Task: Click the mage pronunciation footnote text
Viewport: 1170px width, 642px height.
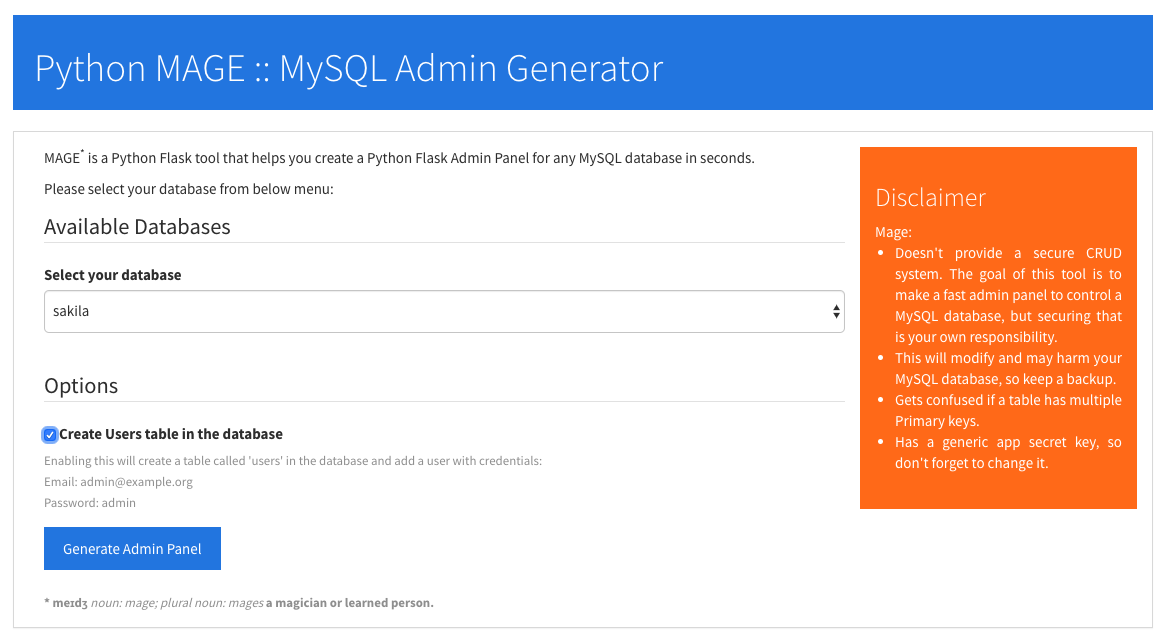Action: [x=239, y=602]
